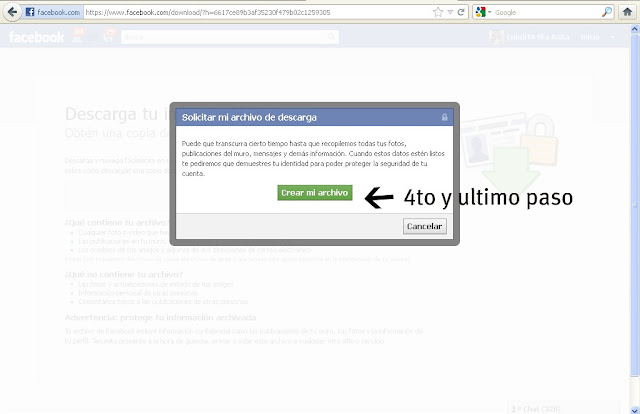The height and width of the screenshot is (414, 640).
Task: Click in the Google search input box
Action: pyautogui.click(x=547, y=12)
